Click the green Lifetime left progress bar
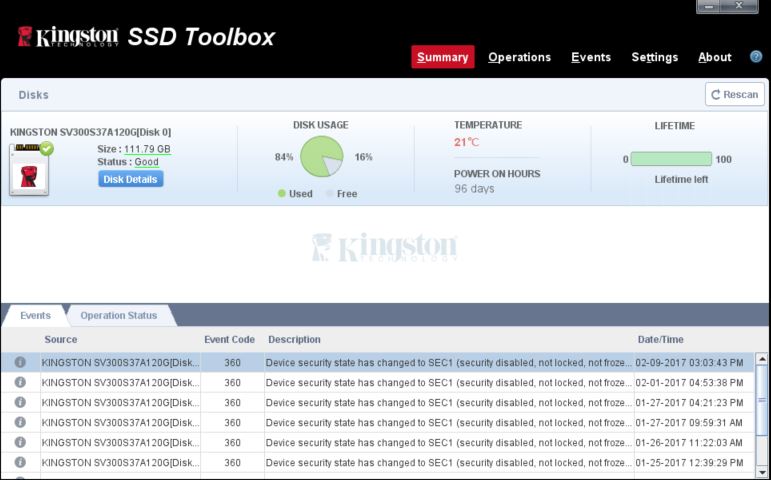771x480 pixels. pyautogui.click(x=671, y=159)
